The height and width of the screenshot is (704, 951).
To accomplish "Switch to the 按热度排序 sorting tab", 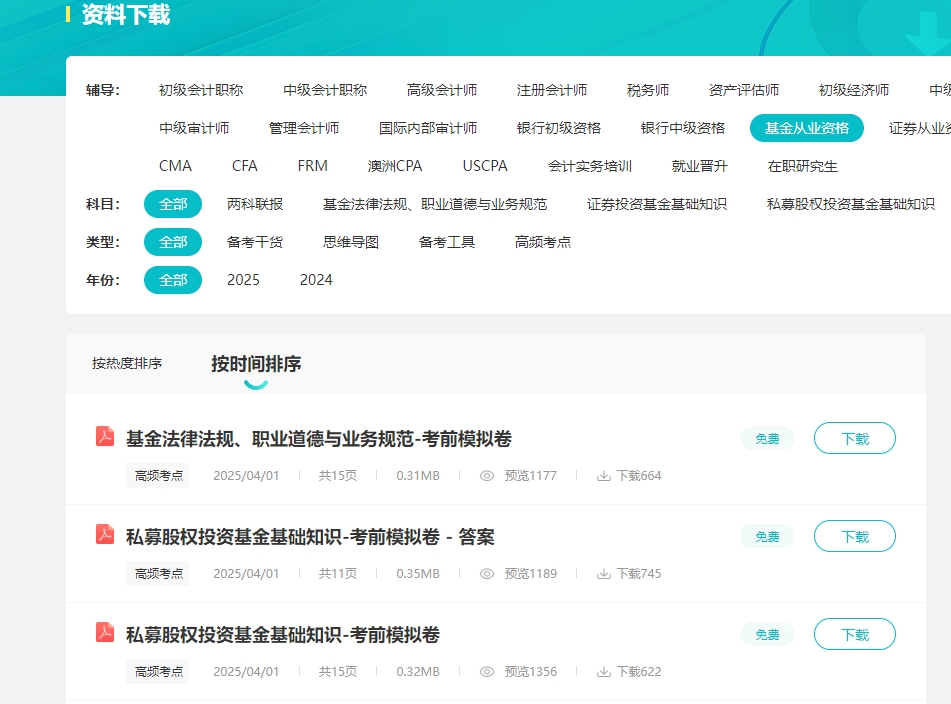I will [125, 364].
